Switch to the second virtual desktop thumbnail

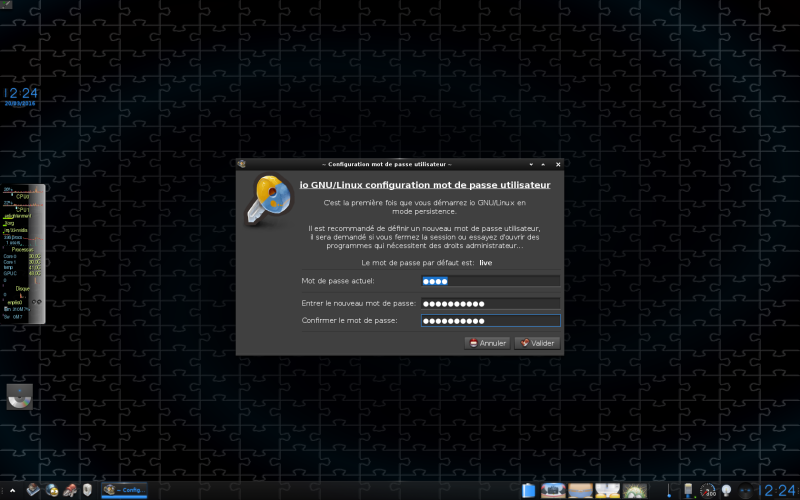pyautogui.click(x=581, y=490)
